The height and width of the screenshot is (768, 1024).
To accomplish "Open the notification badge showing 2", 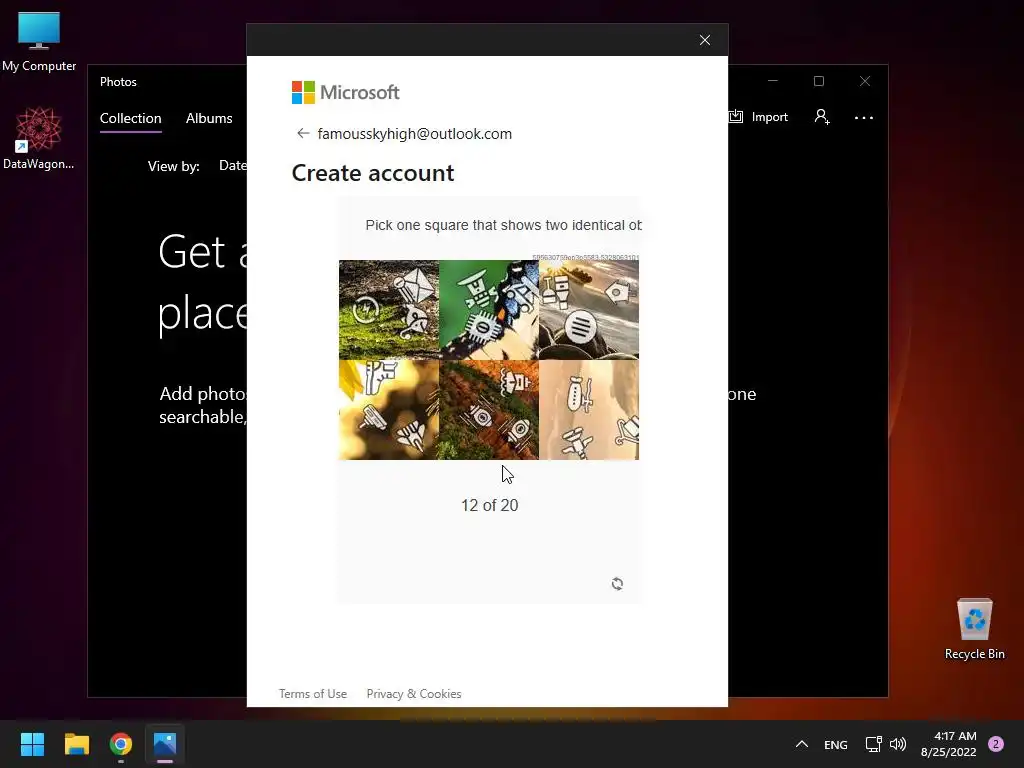I will click(x=996, y=744).
